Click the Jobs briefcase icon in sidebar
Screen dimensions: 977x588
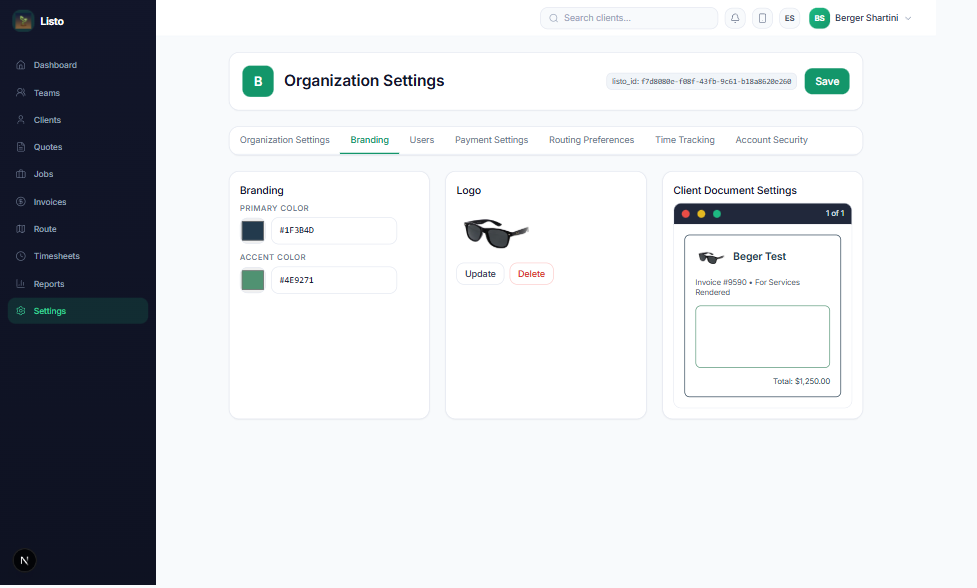click(21, 174)
